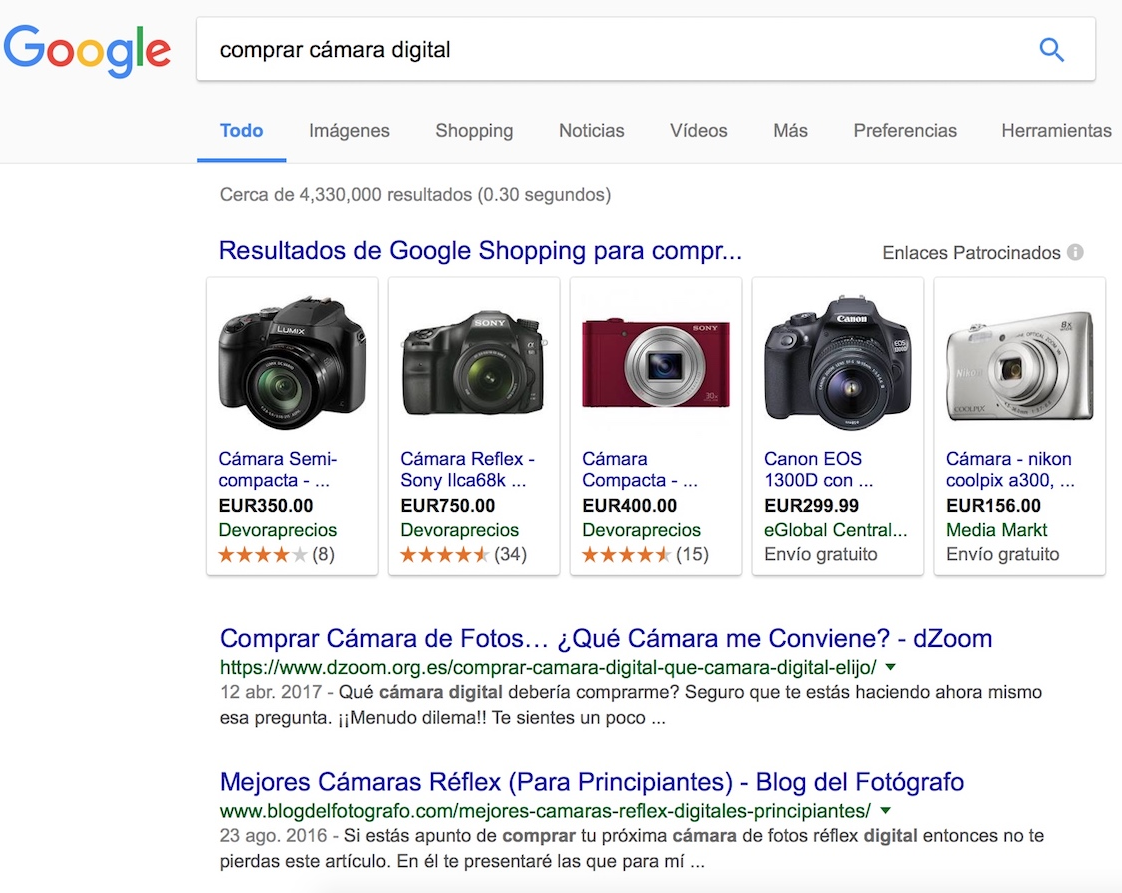The width and height of the screenshot is (1122, 893).
Task: Click the 12 abr. 2017 dZoom snippet date
Action: pos(270,693)
